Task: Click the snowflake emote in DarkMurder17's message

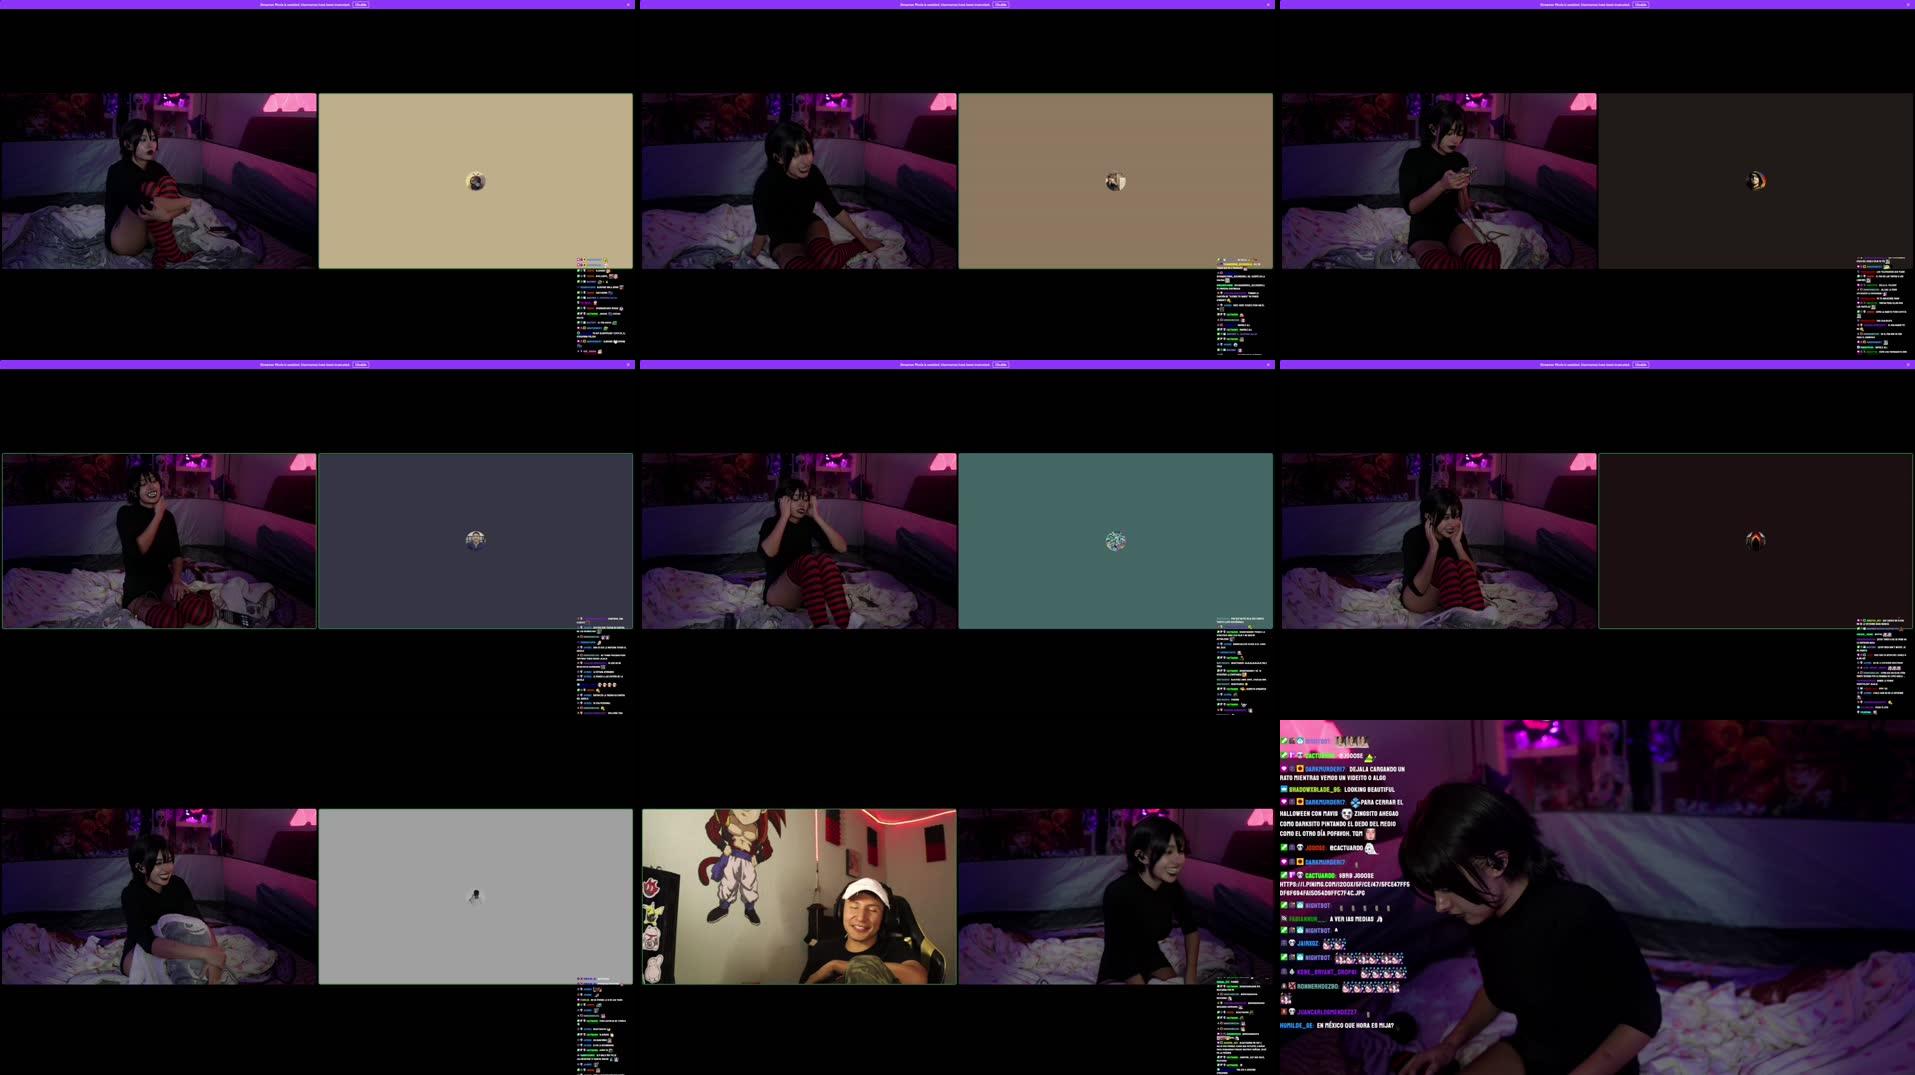Action: pyautogui.click(x=1356, y=802)
